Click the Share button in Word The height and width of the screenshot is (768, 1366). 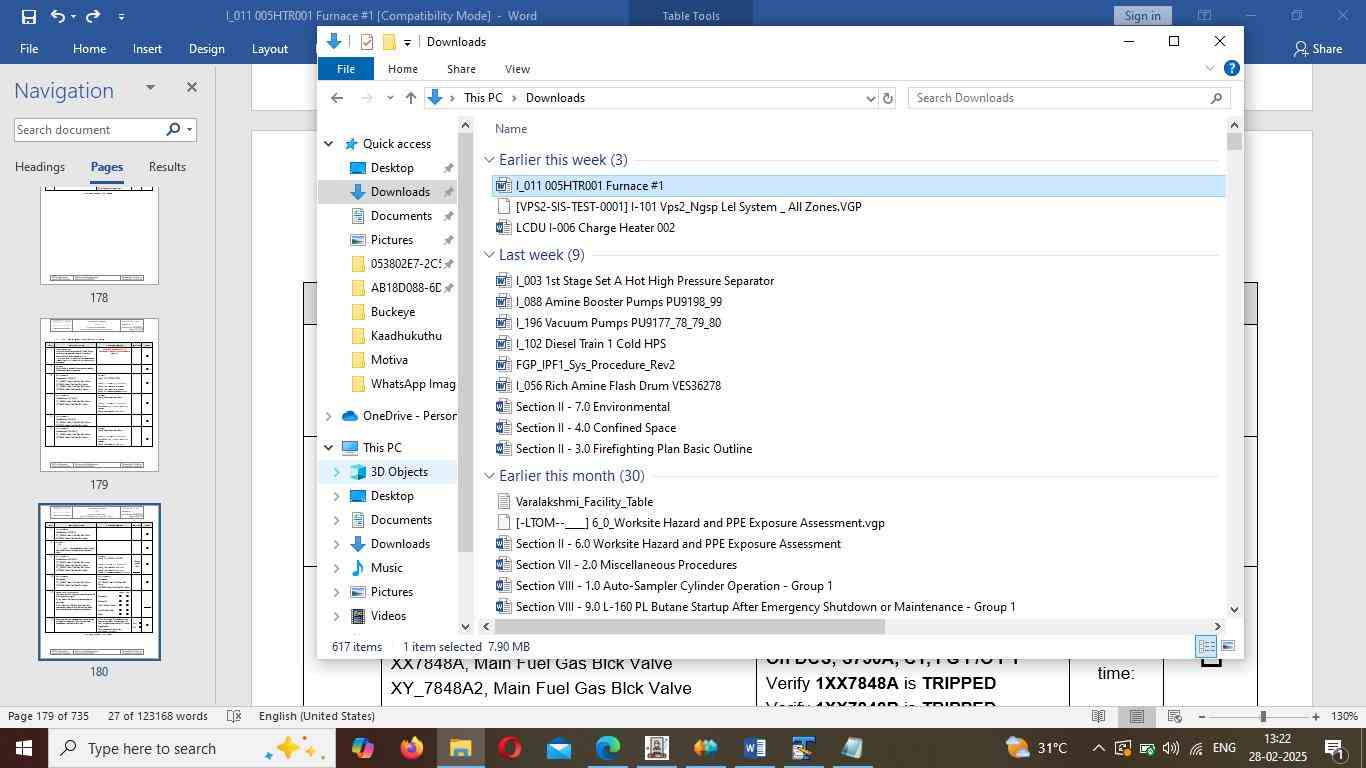pyautogui.click(x=1318, y=49)
